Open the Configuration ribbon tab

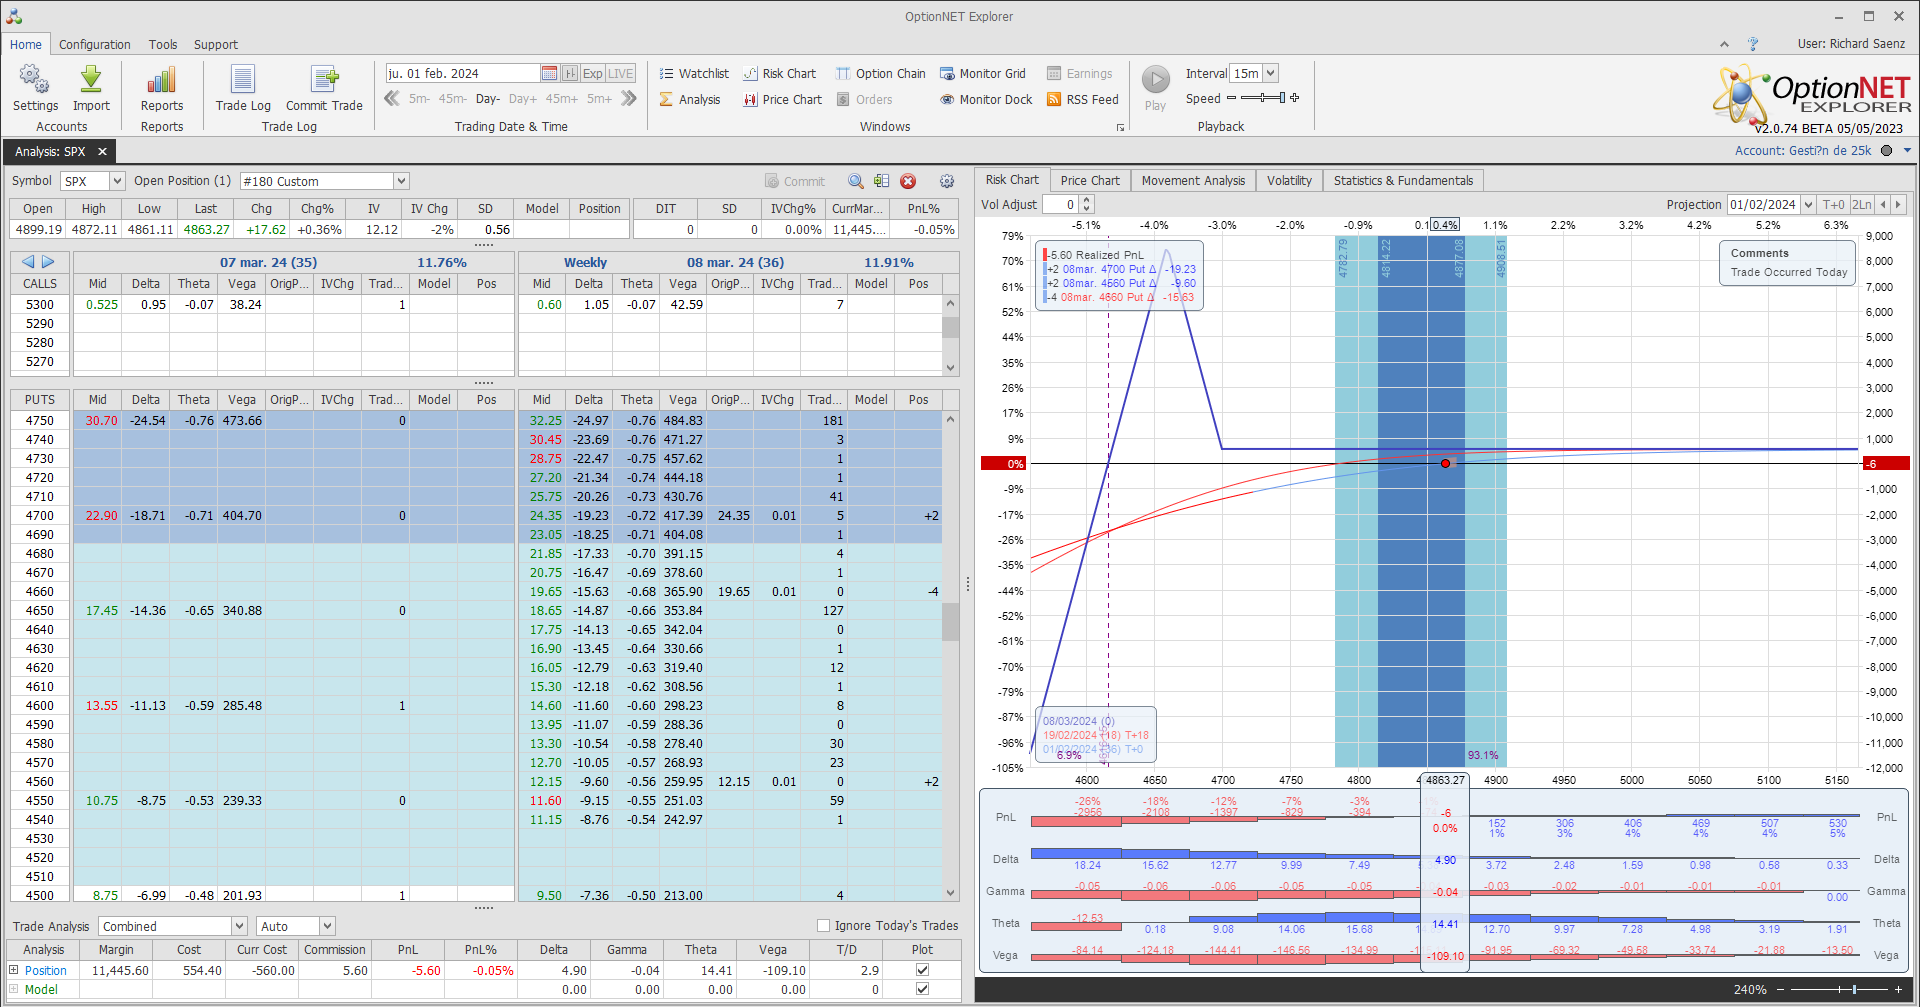[94, 45]
